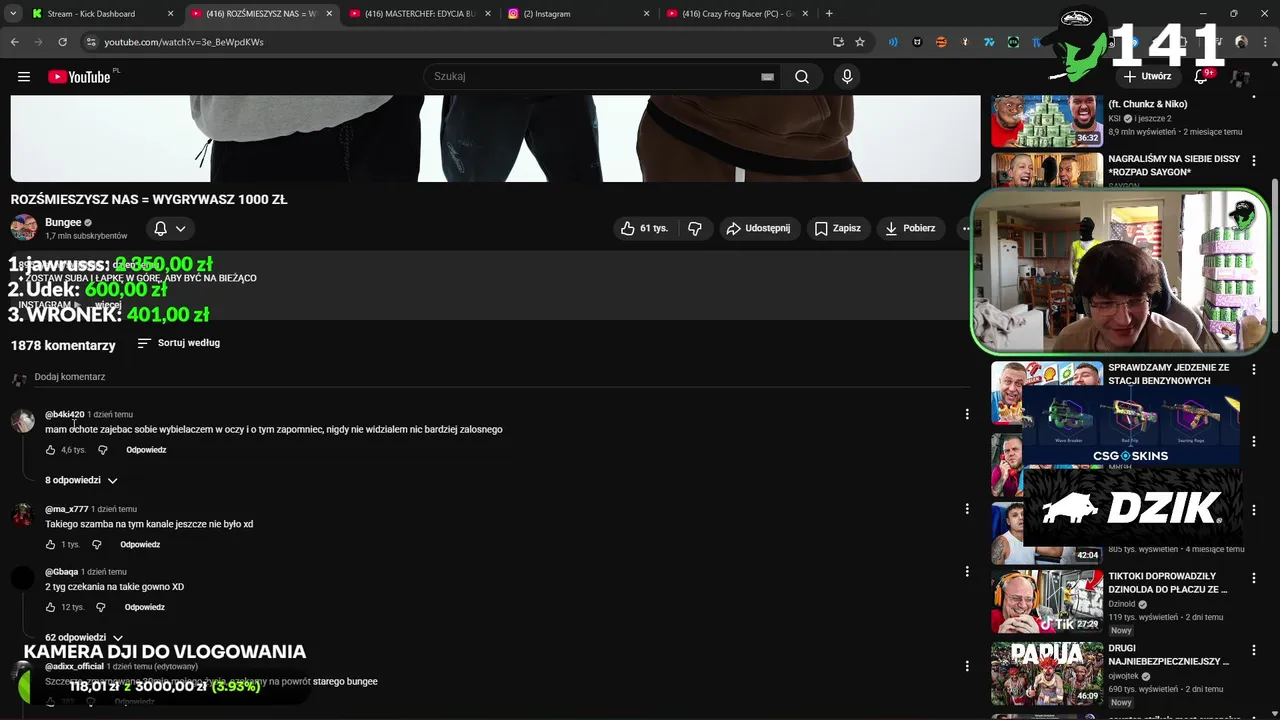Screen dimensions: 1280x720
Task: Open notification settings dropdown for Bungee
Action: pyautogui.click(x=169, y=228)
